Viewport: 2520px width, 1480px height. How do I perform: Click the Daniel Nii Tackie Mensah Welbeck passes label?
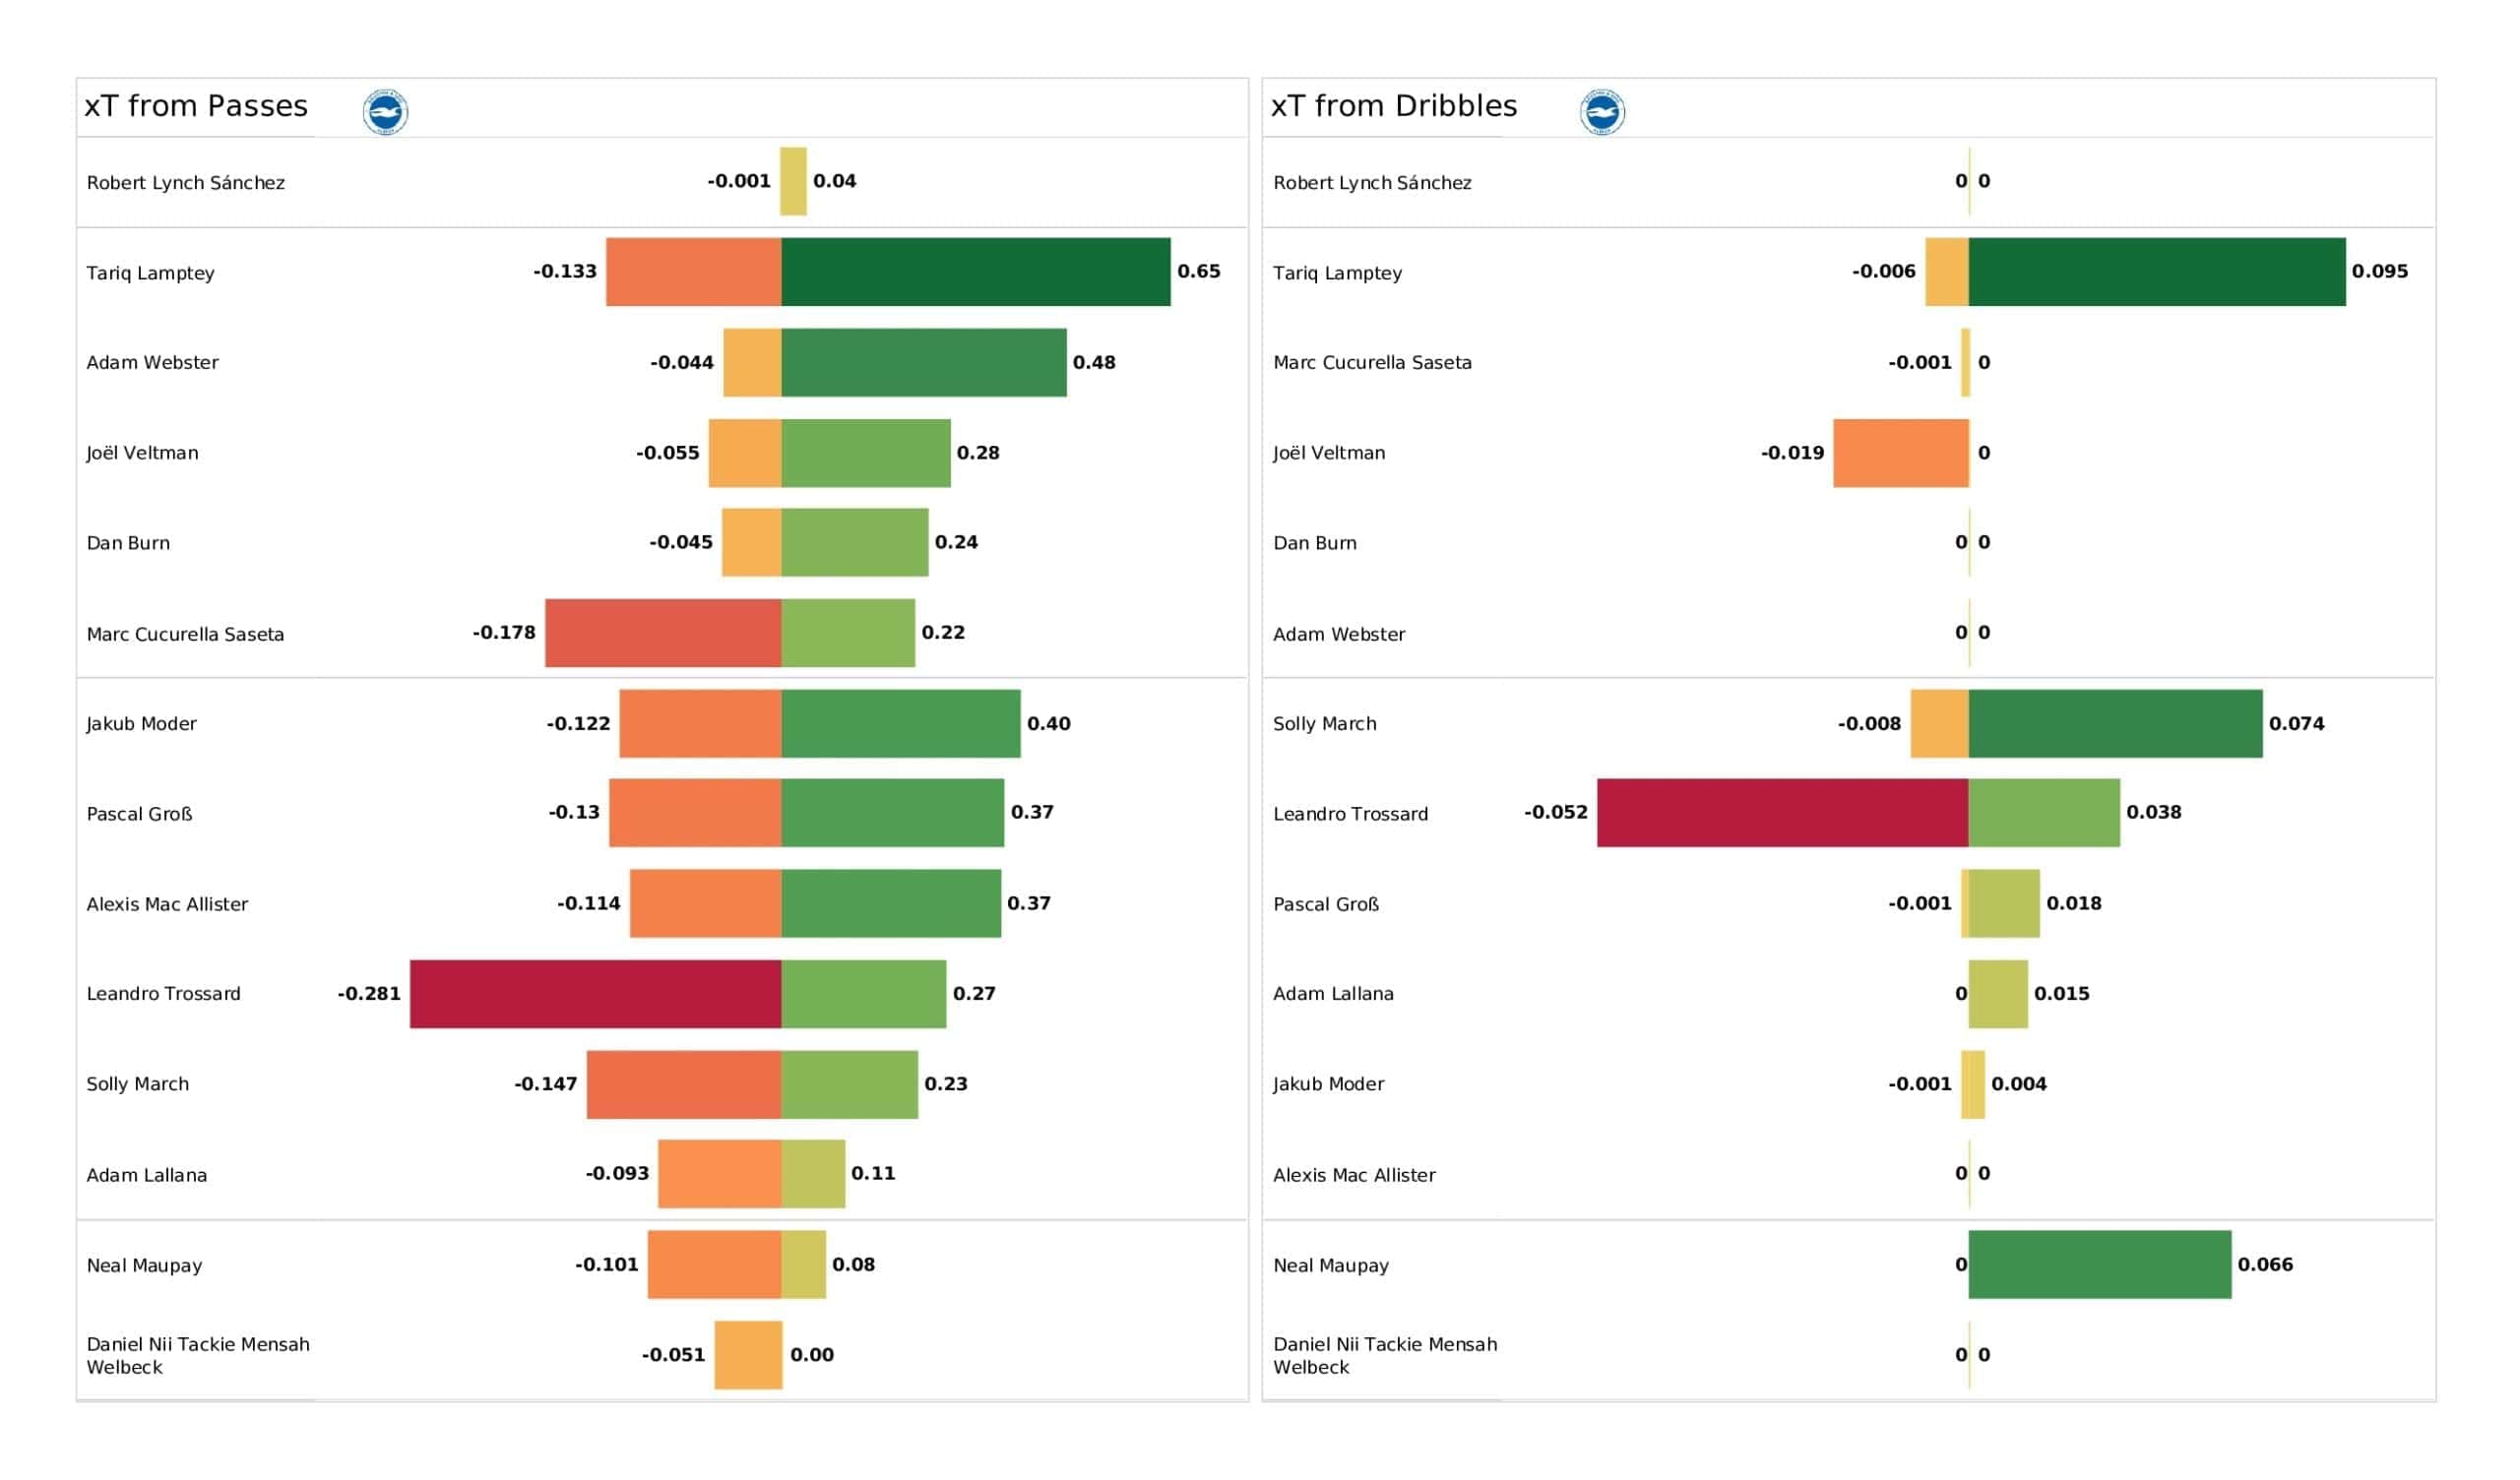click(x=198, y=1356)
